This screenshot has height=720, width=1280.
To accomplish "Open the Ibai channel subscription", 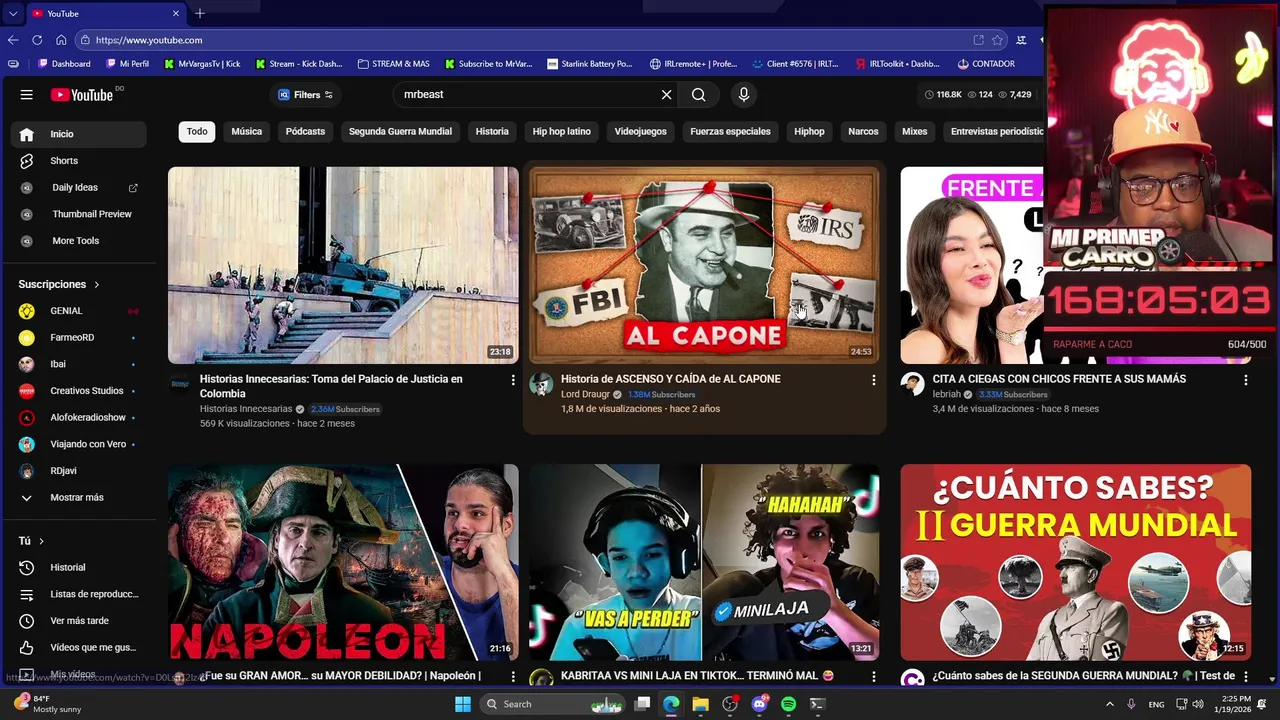I will click(78, 364).
